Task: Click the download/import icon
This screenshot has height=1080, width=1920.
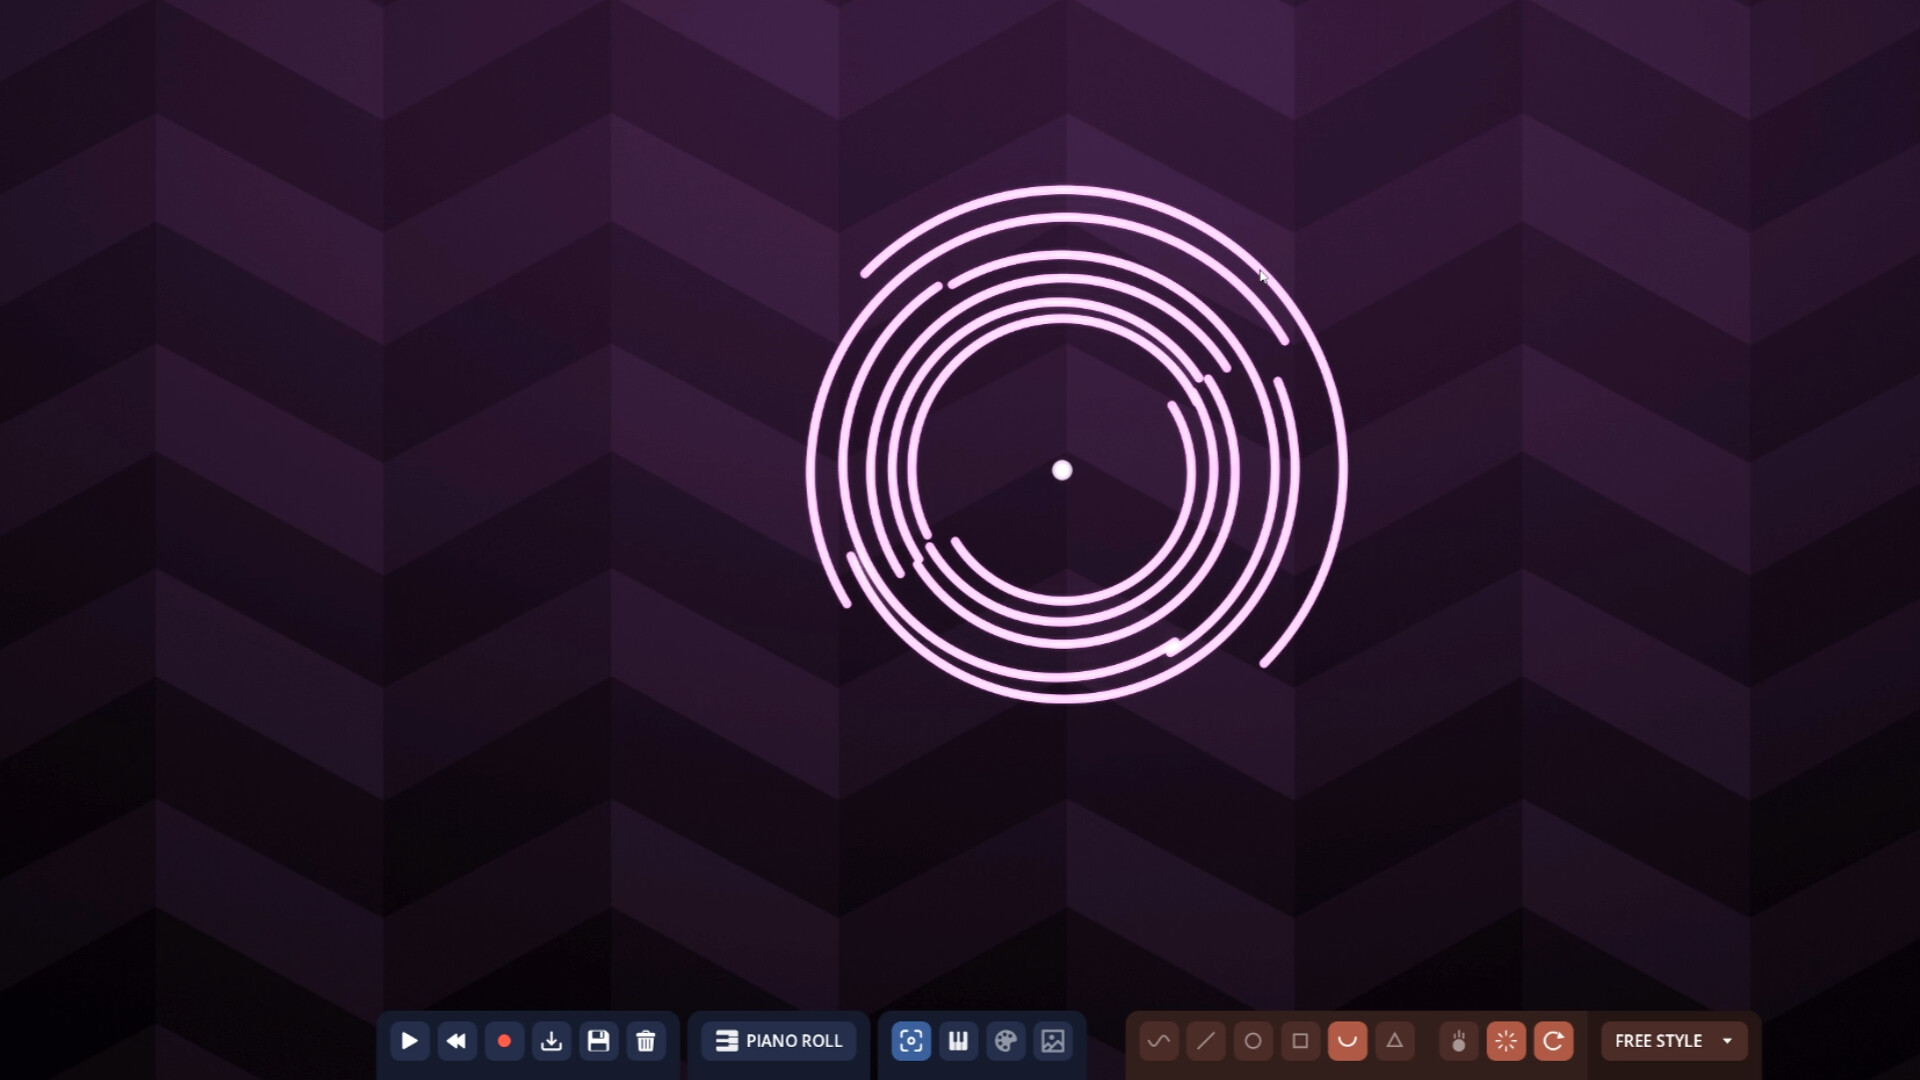Action: 551,1041
